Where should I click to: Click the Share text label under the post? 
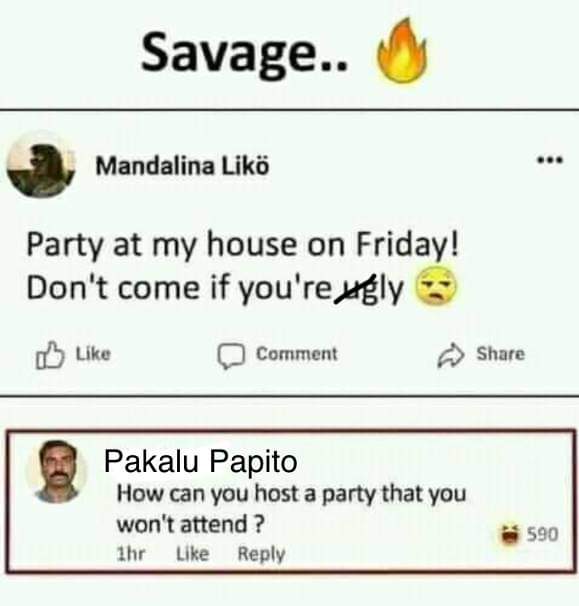tap(501, 354)
